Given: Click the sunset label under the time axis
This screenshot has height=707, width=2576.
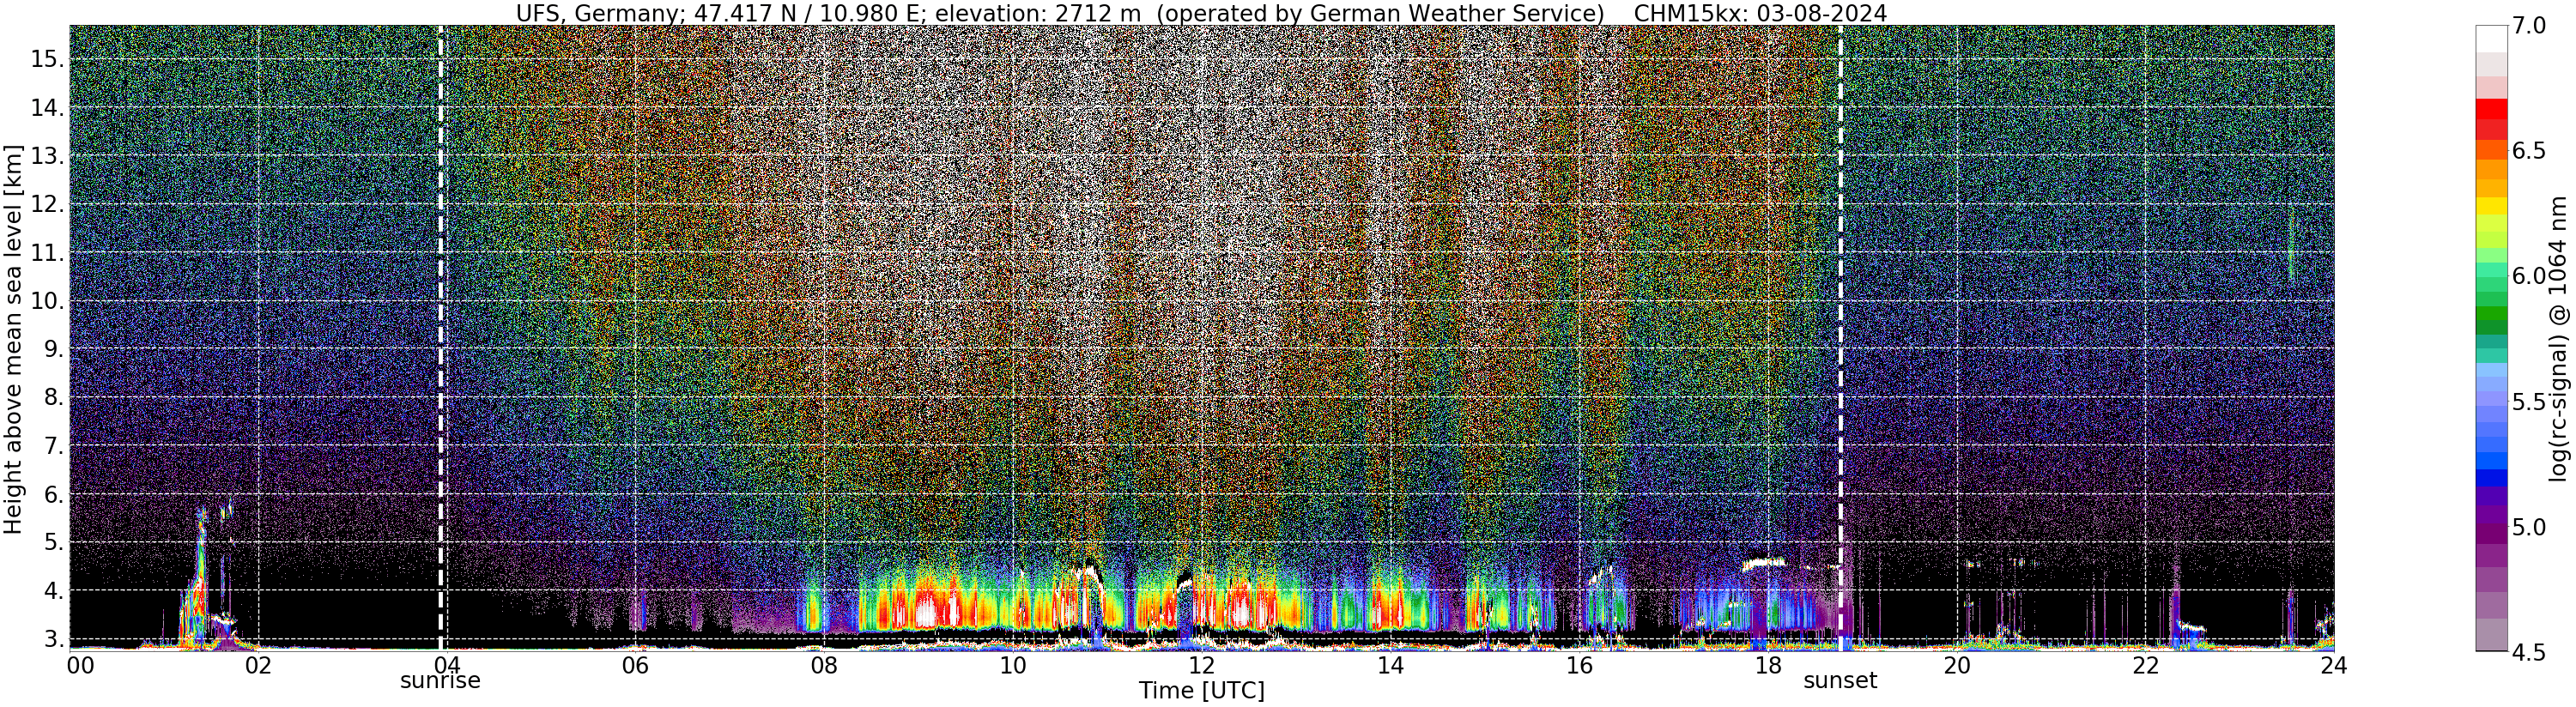Looking at the screenshot, I should point(1840,681).
